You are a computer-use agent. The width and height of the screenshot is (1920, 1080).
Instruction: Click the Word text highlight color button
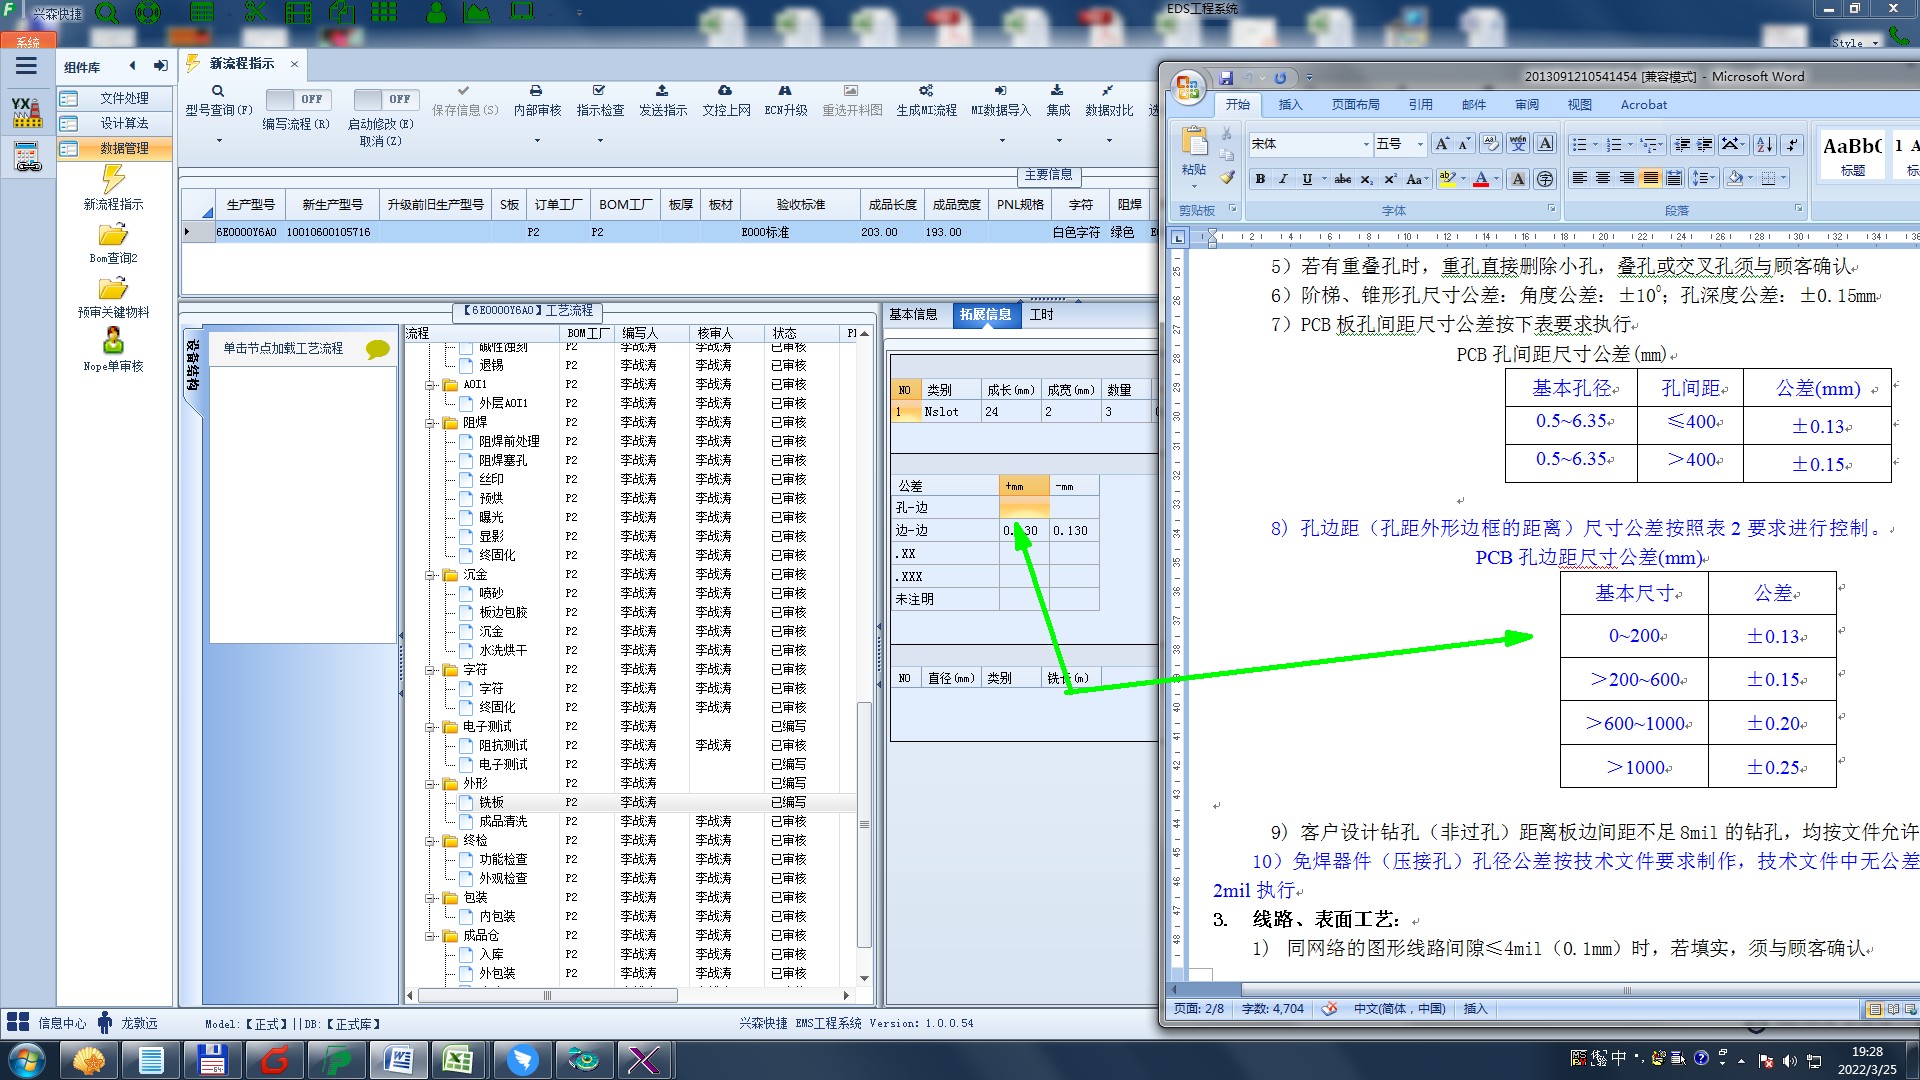pyautogui.click(x=1446, y=179)
